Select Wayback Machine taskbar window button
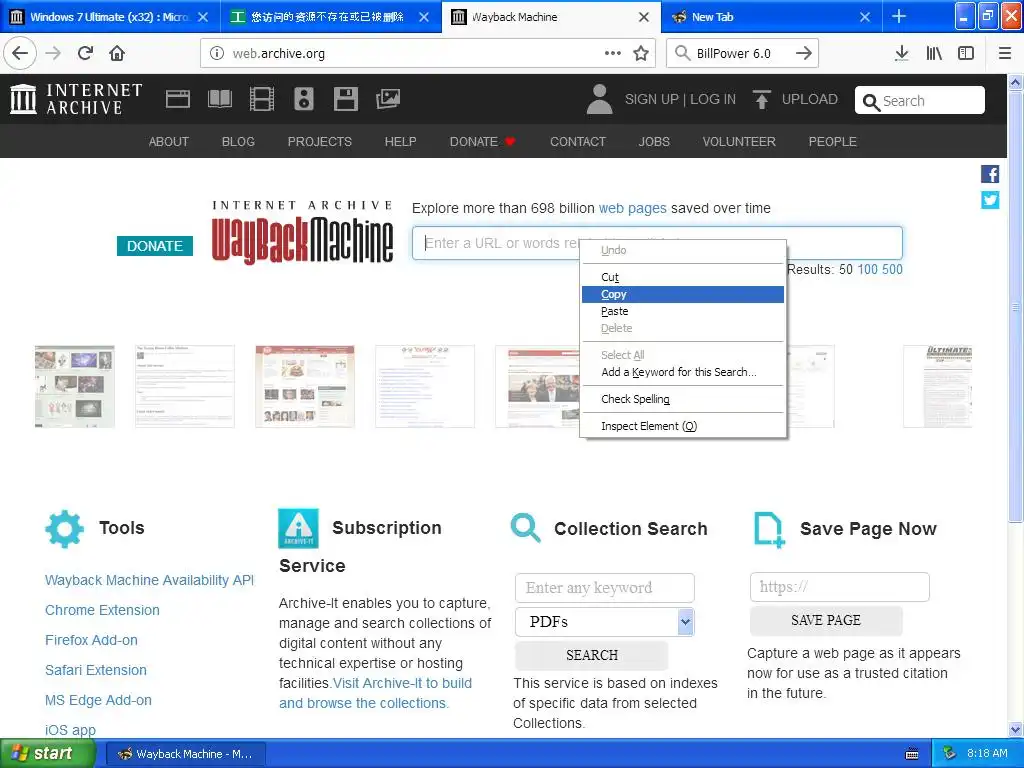1024x768 pixels. [185, 754]
